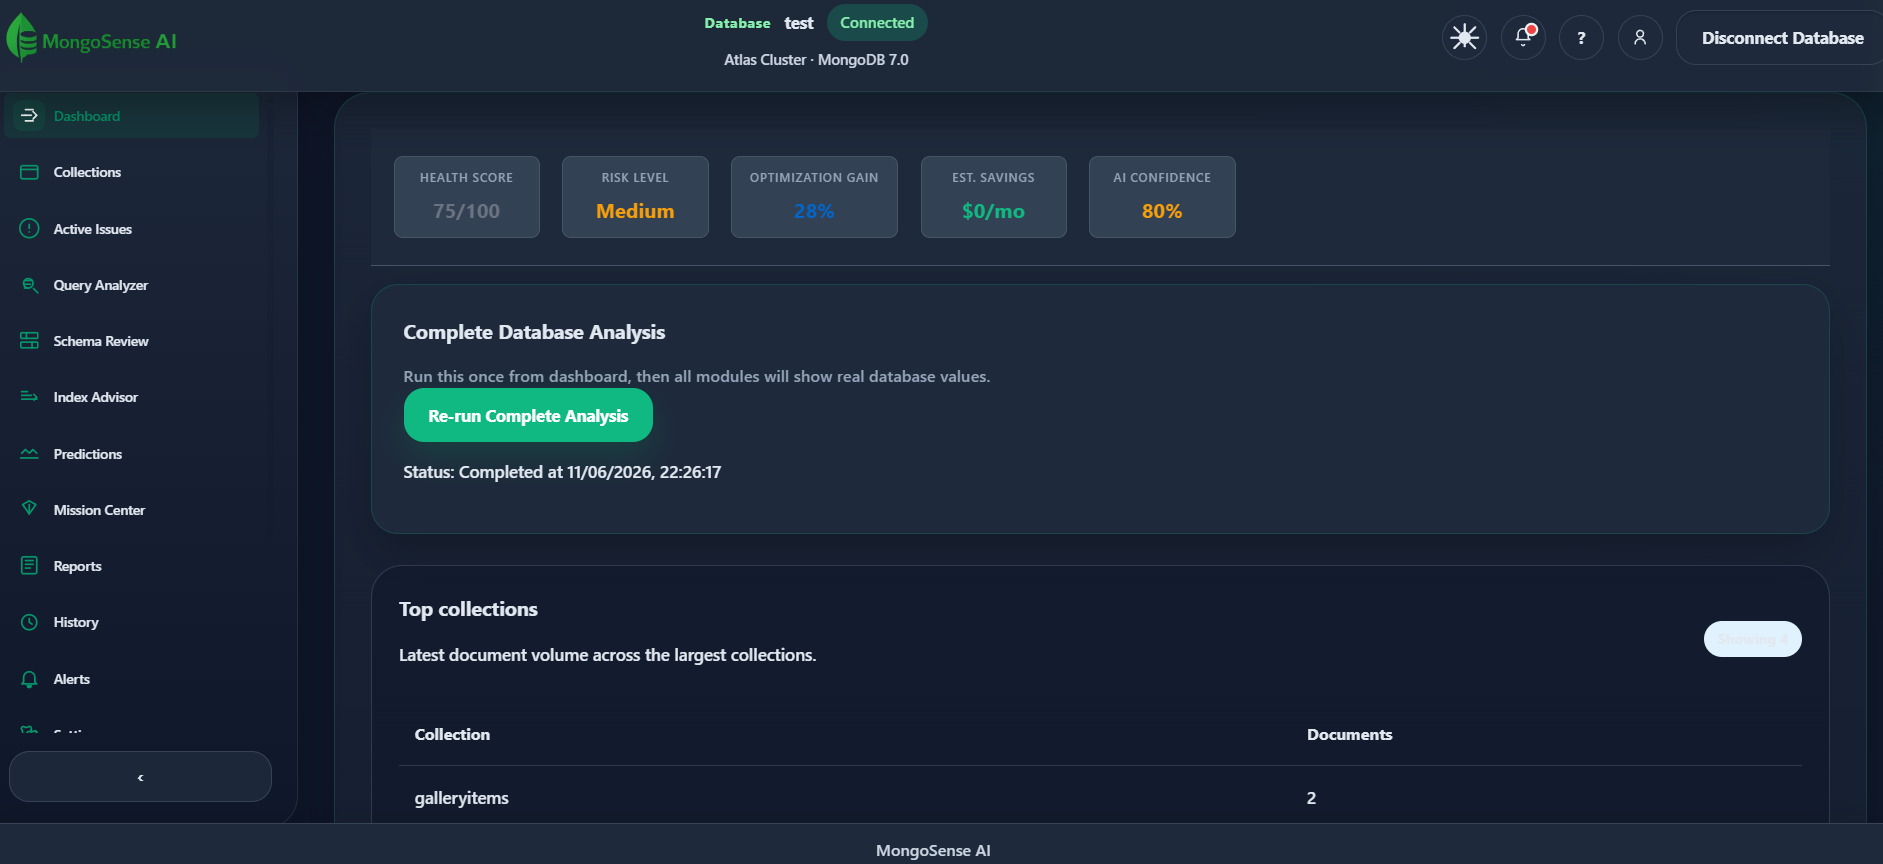Click the Disconnect Database button
This screenshot has width=1883, height=864.
click(x=1782, y=38)
